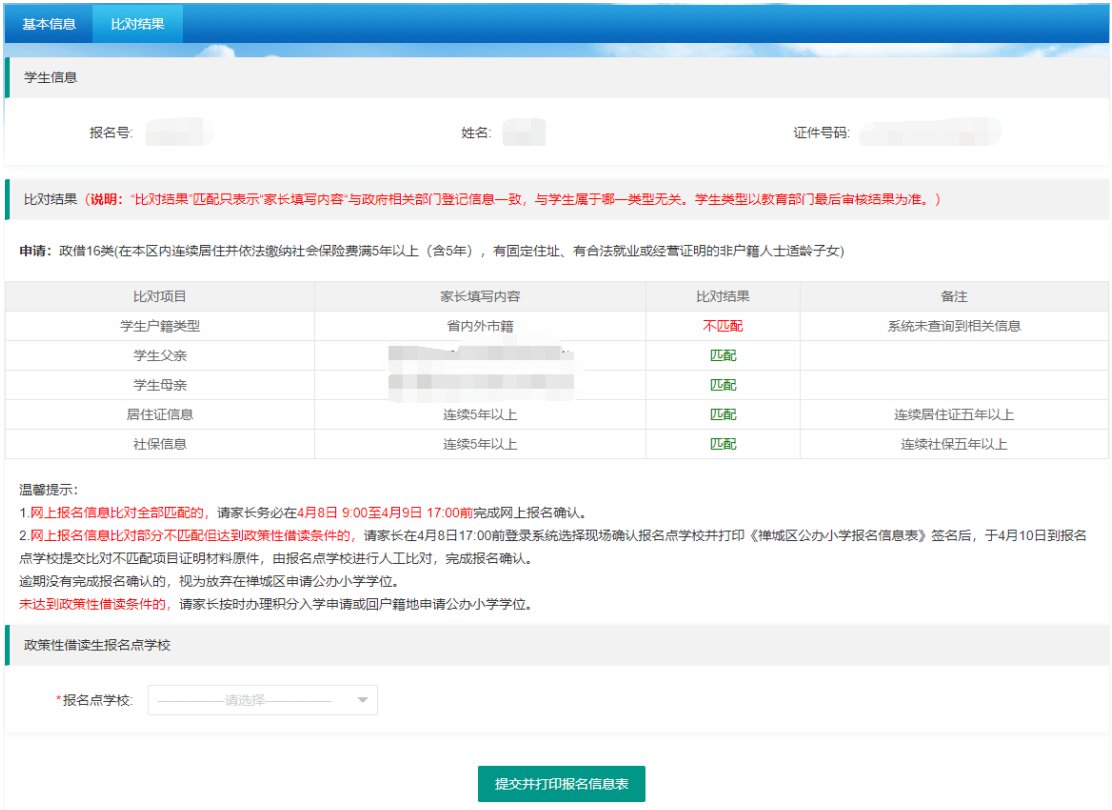Click the 社保信息 row label
This screenshot has height=810, width=1112.
click(x=160, y=444)
